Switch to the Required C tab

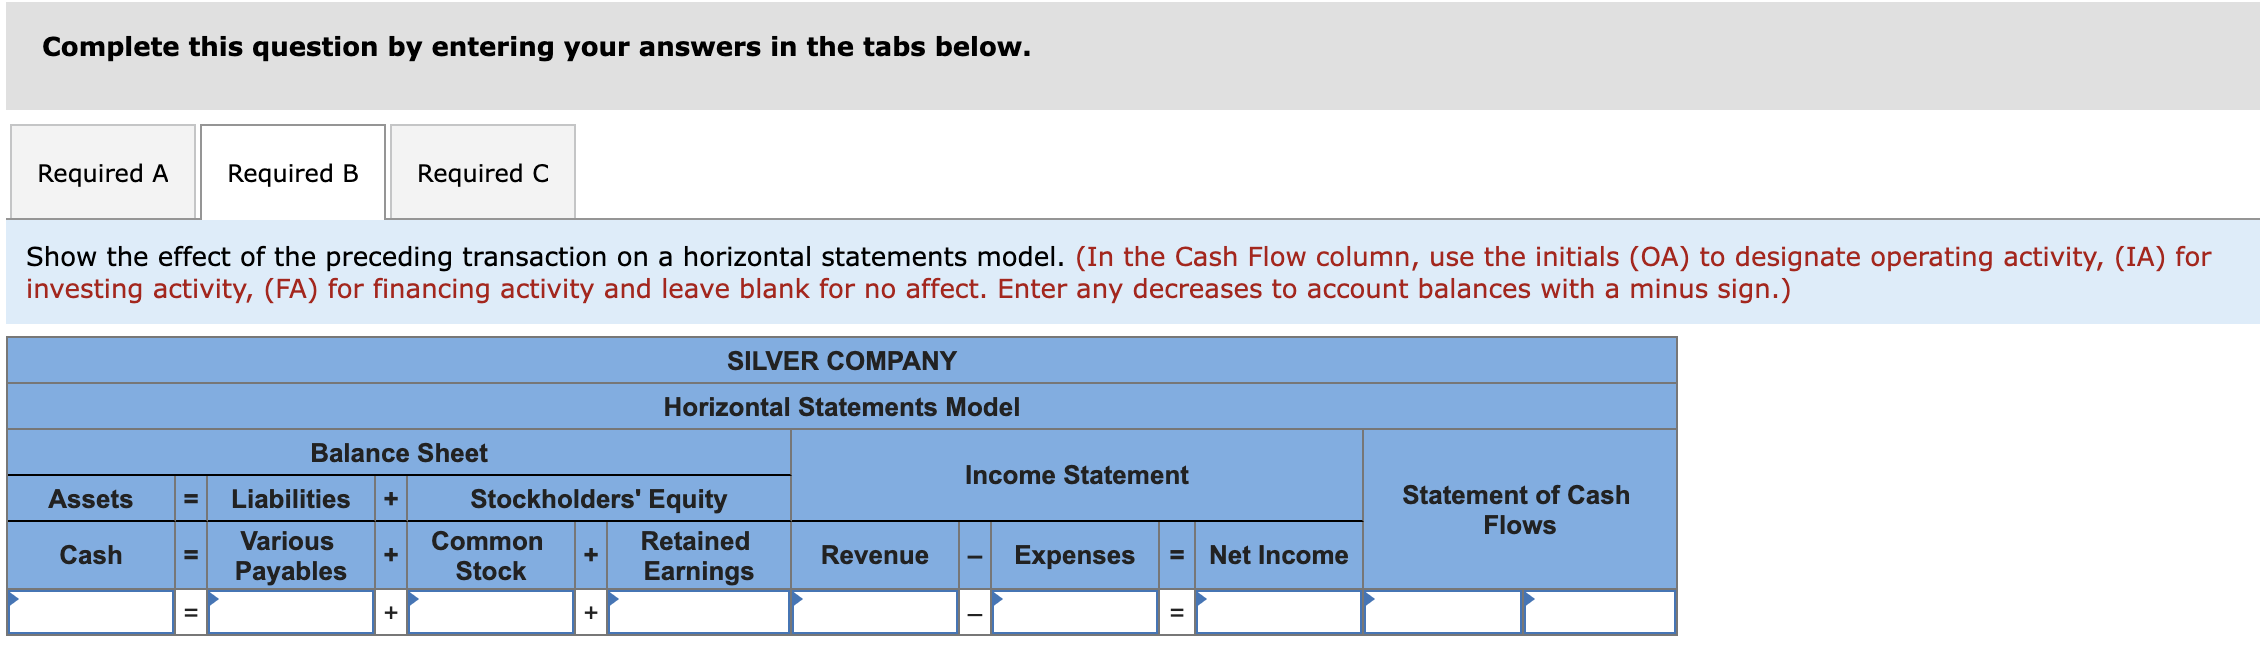coord(482,172)
